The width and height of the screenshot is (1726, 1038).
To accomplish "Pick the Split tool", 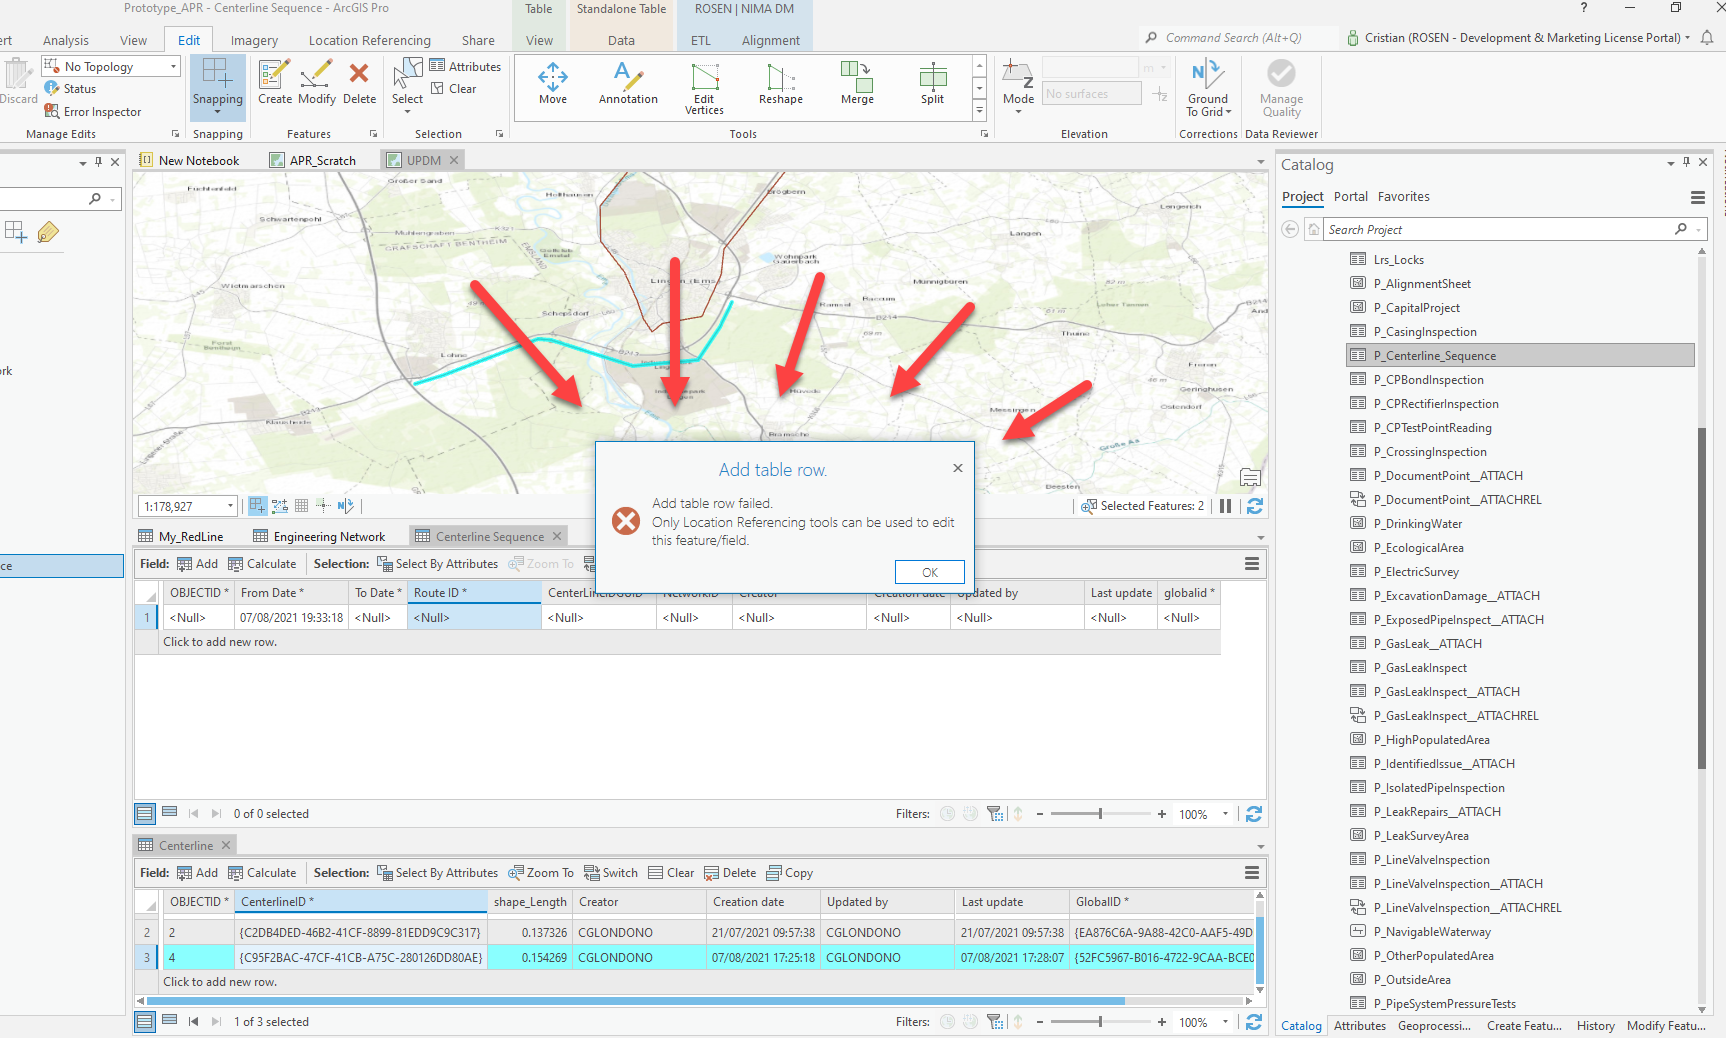I will 933,84.
